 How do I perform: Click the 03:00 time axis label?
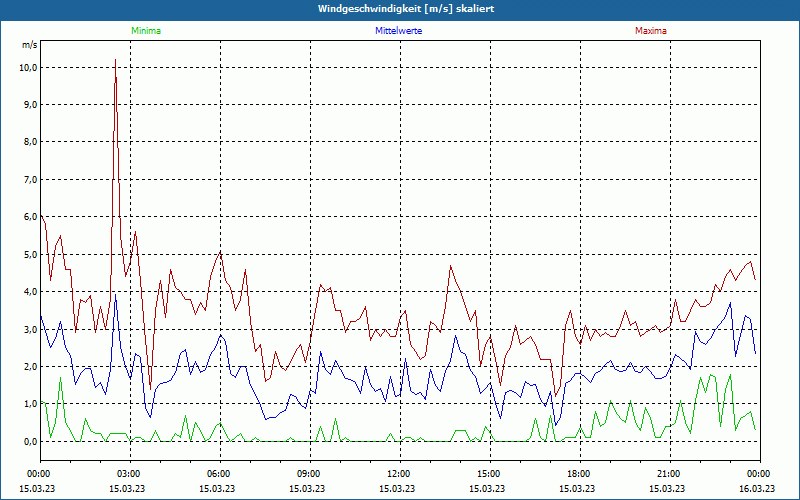[130, 474]
